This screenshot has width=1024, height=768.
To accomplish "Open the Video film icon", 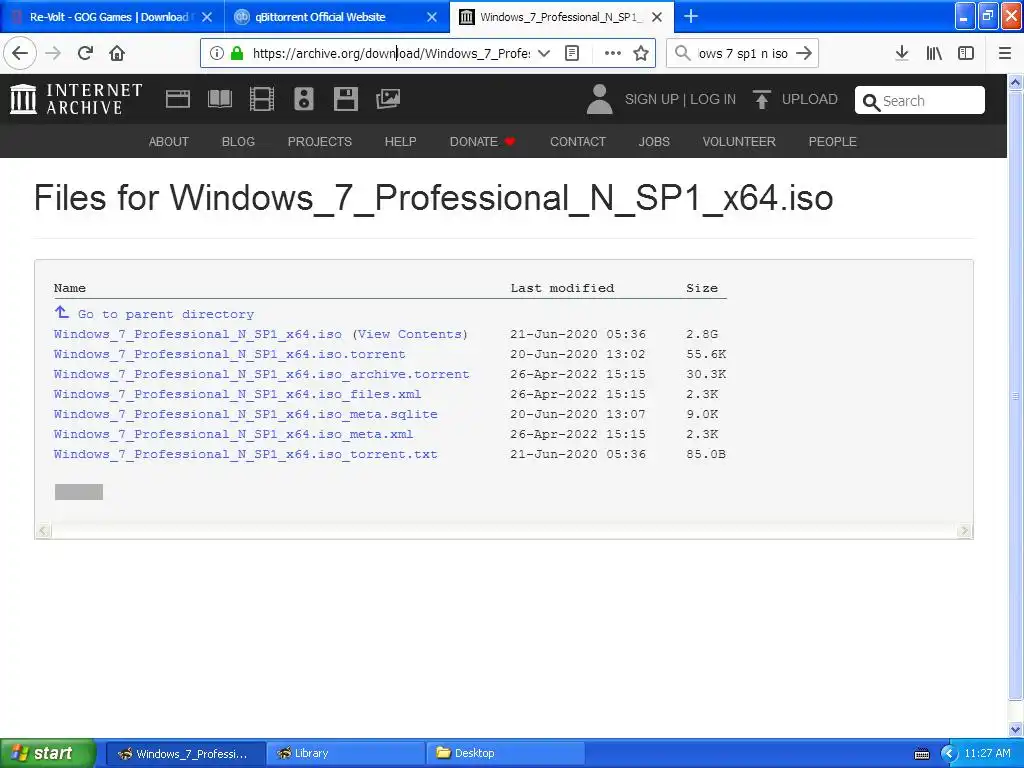I will (x=262, y=99).
